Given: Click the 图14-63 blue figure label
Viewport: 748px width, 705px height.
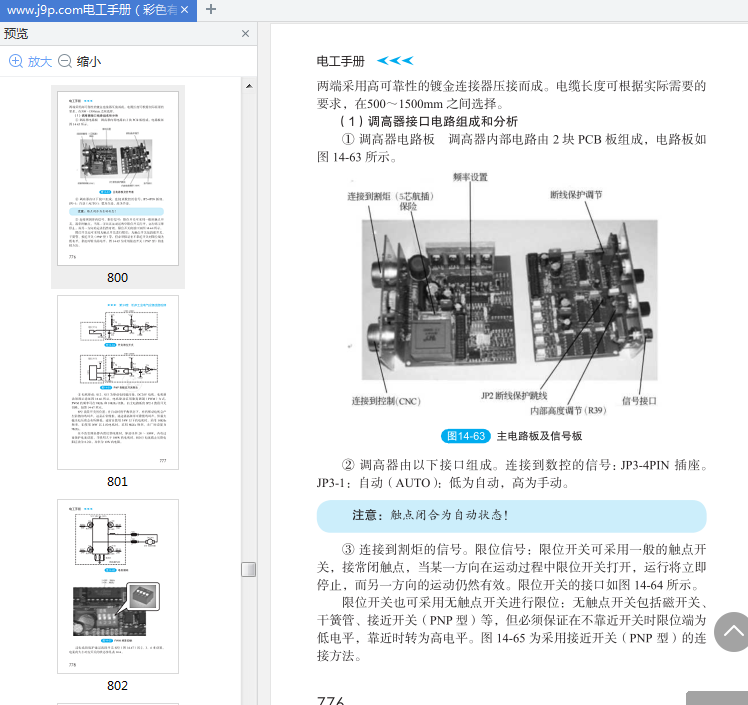Looking at the screenshot, I should pyautogui.click(x=466, y=436).
